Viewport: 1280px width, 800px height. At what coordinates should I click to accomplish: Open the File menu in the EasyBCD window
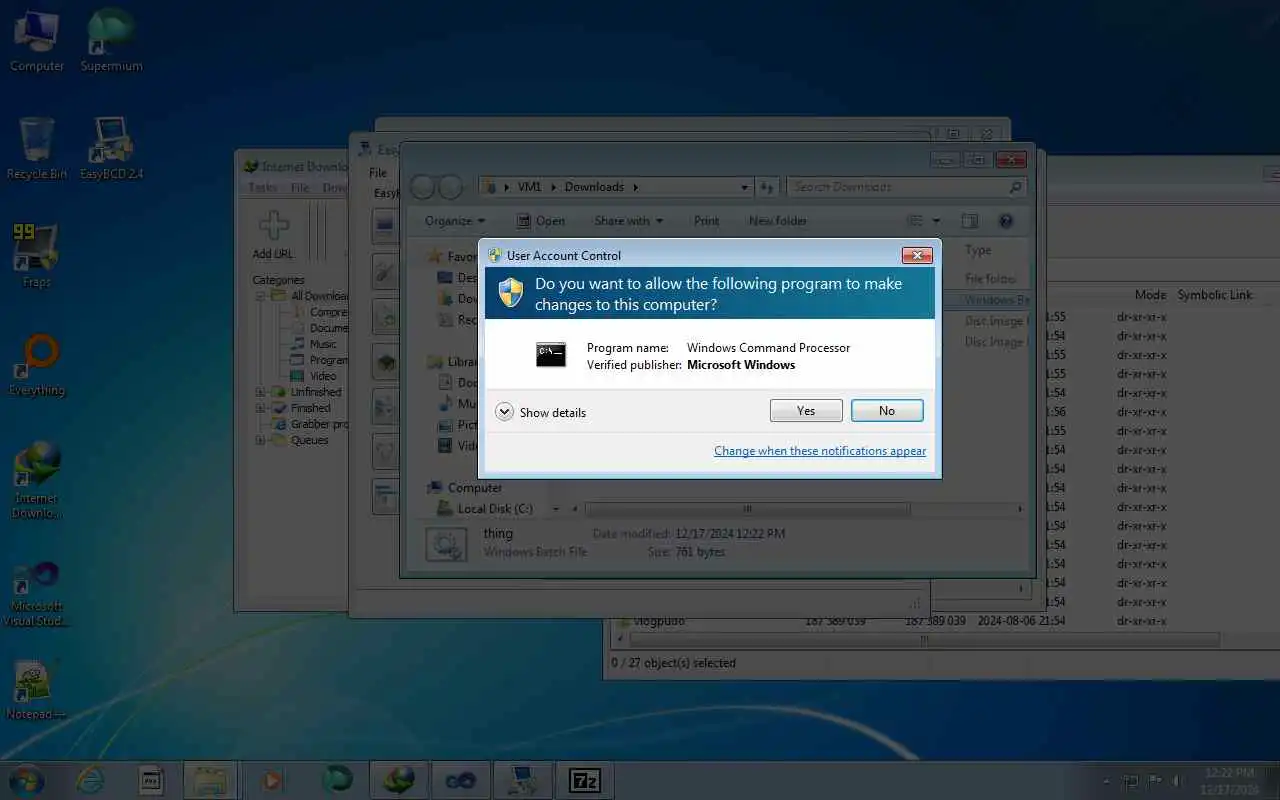pyautogui.click(x=378, y=173)
